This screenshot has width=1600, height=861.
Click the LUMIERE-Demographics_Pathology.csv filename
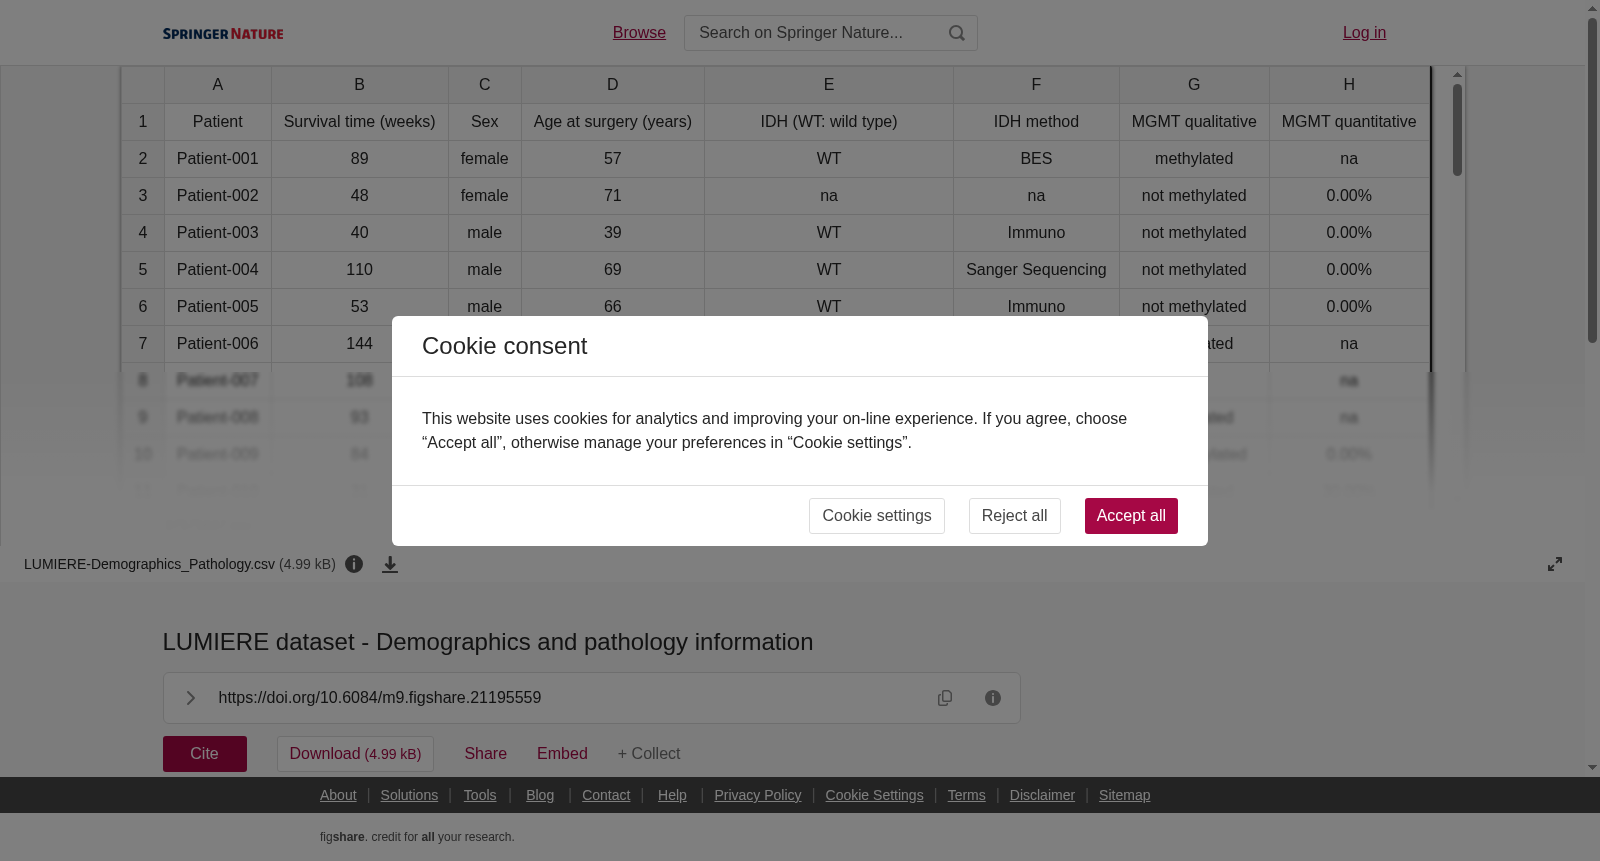(149, 564)
